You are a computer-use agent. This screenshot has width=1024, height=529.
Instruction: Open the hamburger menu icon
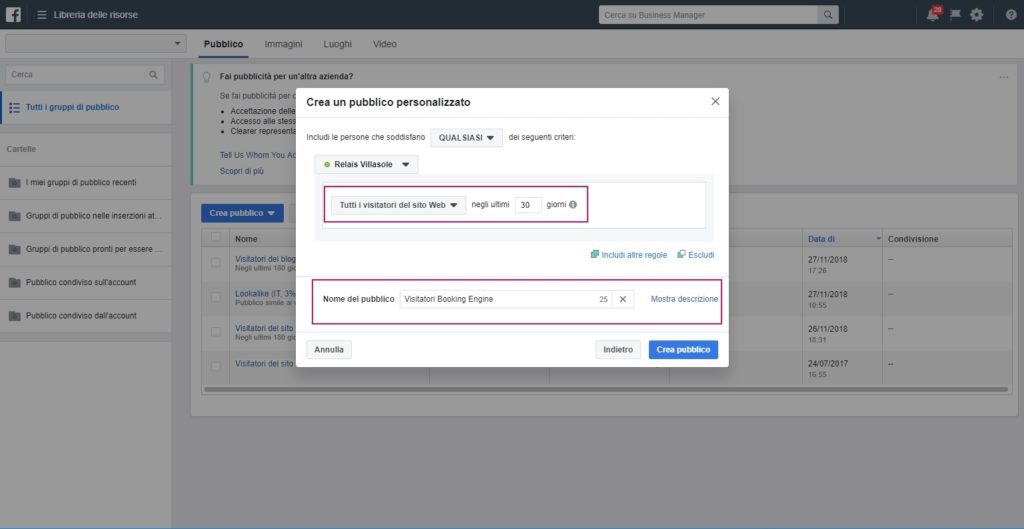click(41, 15)
